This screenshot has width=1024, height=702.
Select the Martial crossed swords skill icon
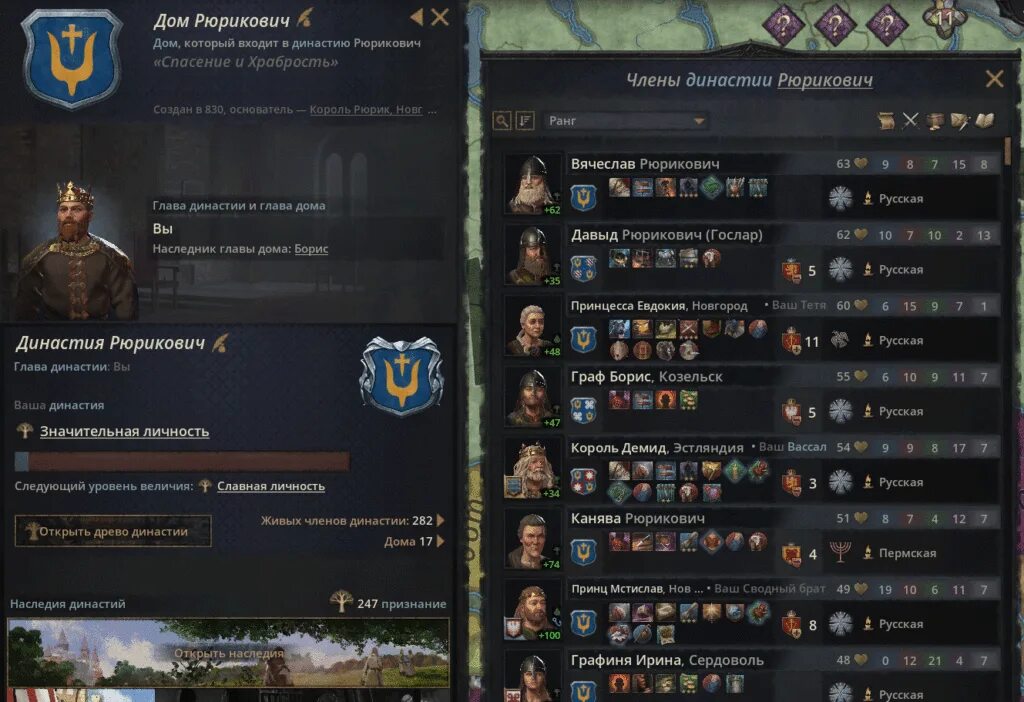click(x=910, y=121)
